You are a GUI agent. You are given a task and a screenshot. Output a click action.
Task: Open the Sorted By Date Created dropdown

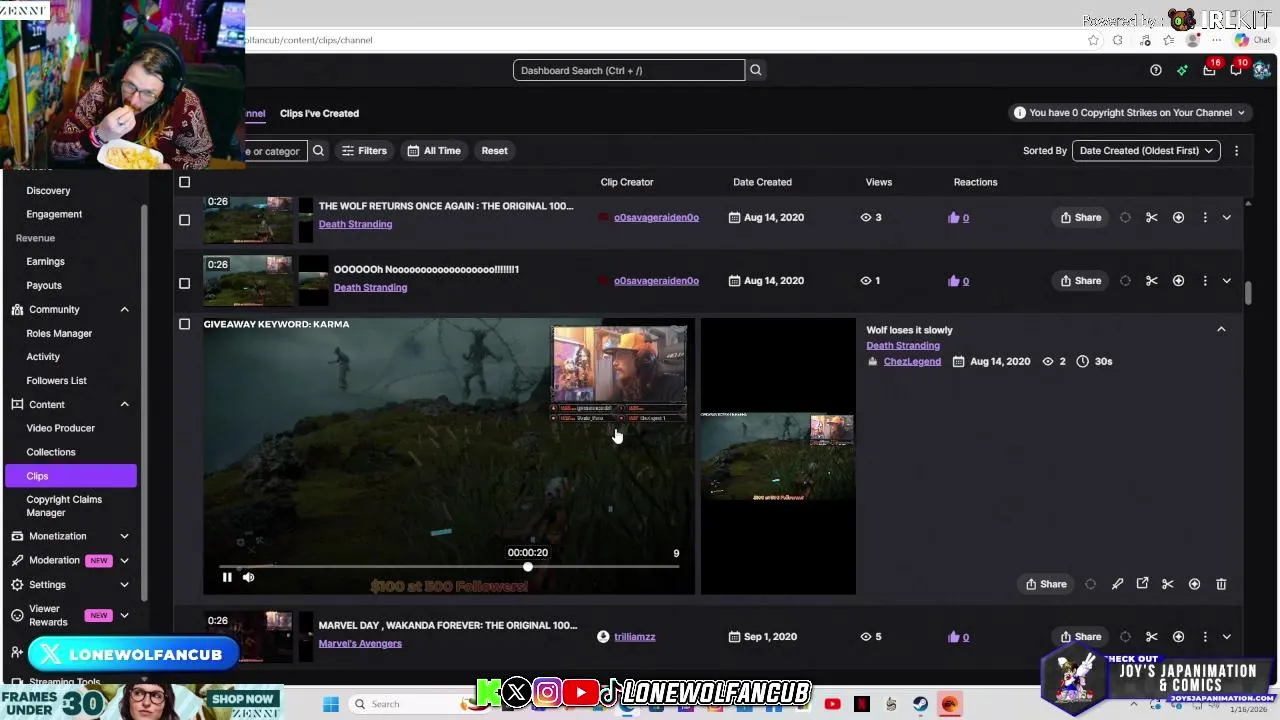pyautogui.click(x=1146, y=151)
